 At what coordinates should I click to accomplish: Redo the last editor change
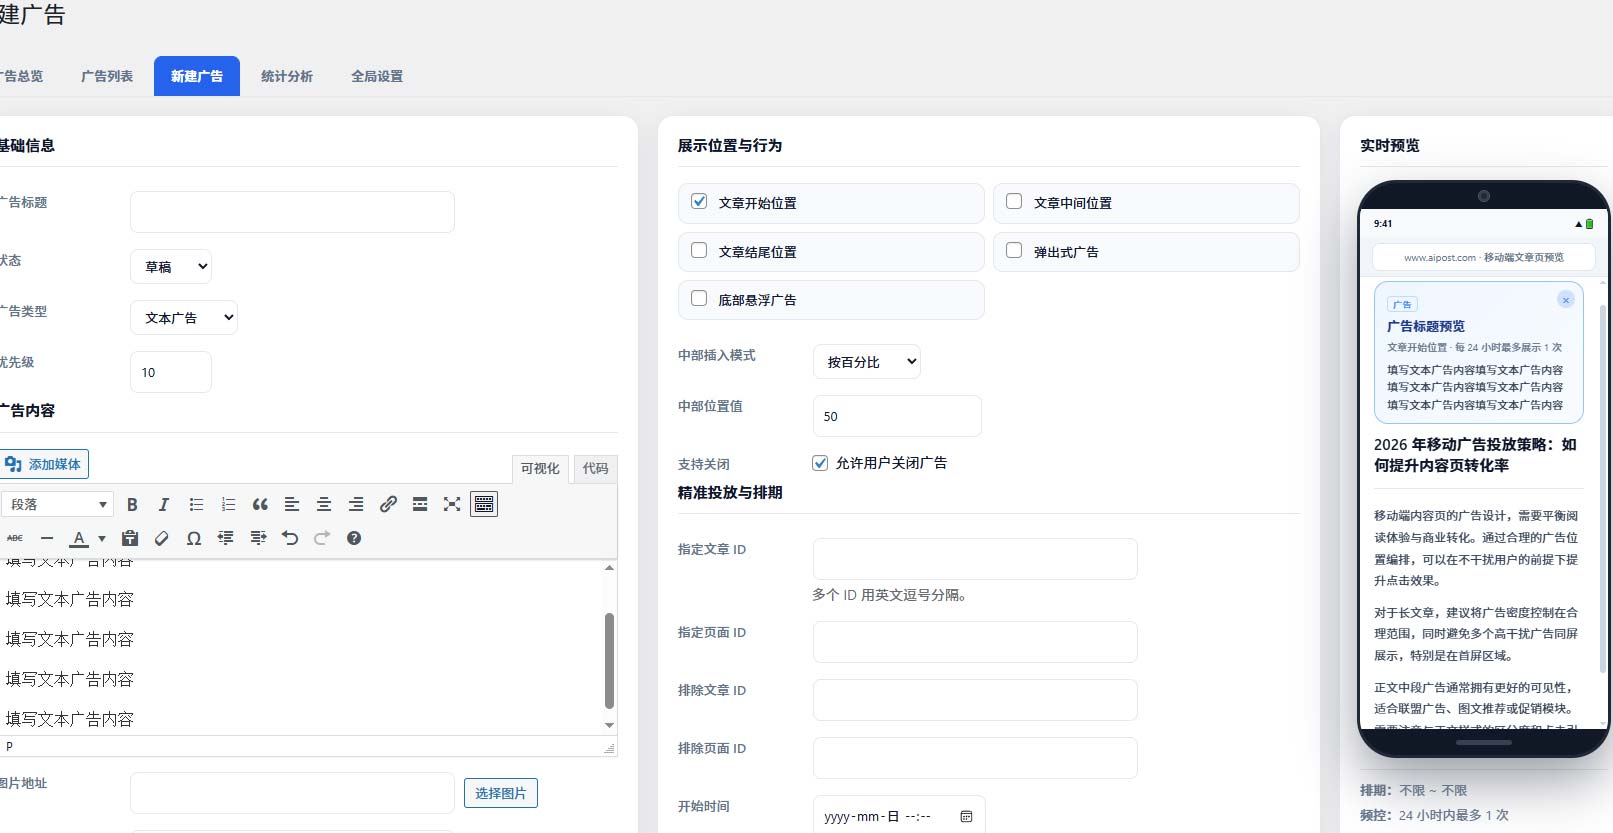coord(322,538)
